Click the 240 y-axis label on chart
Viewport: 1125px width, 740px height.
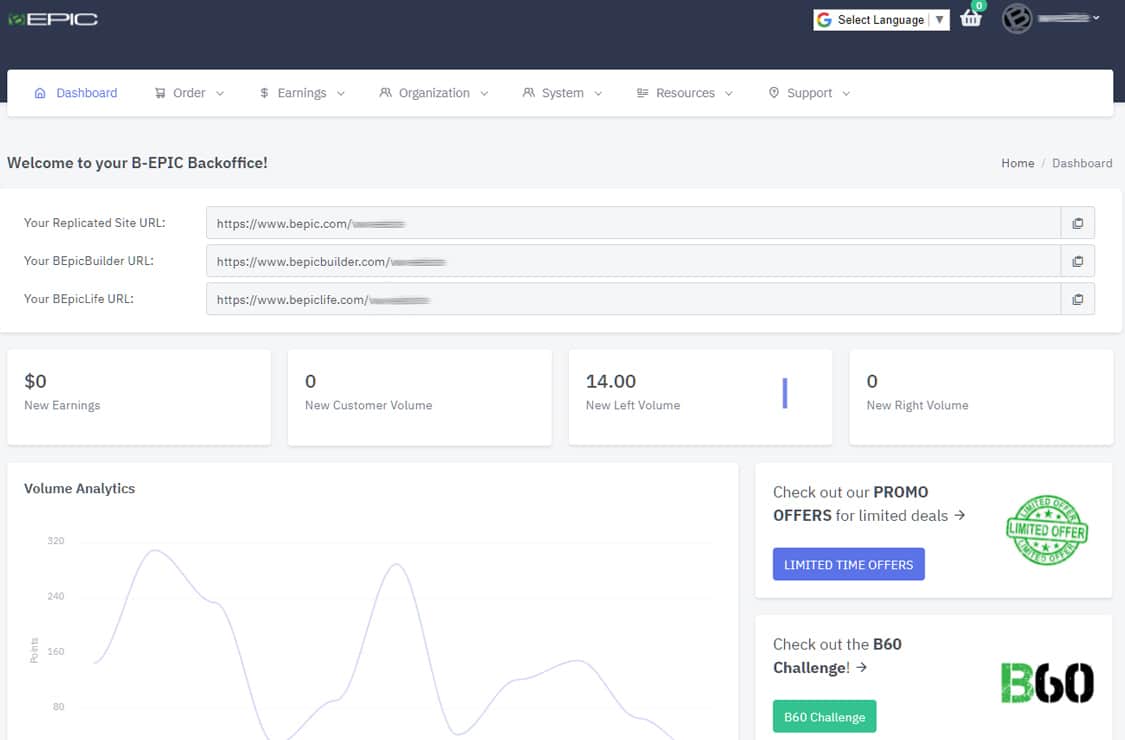tap(56, 596)
